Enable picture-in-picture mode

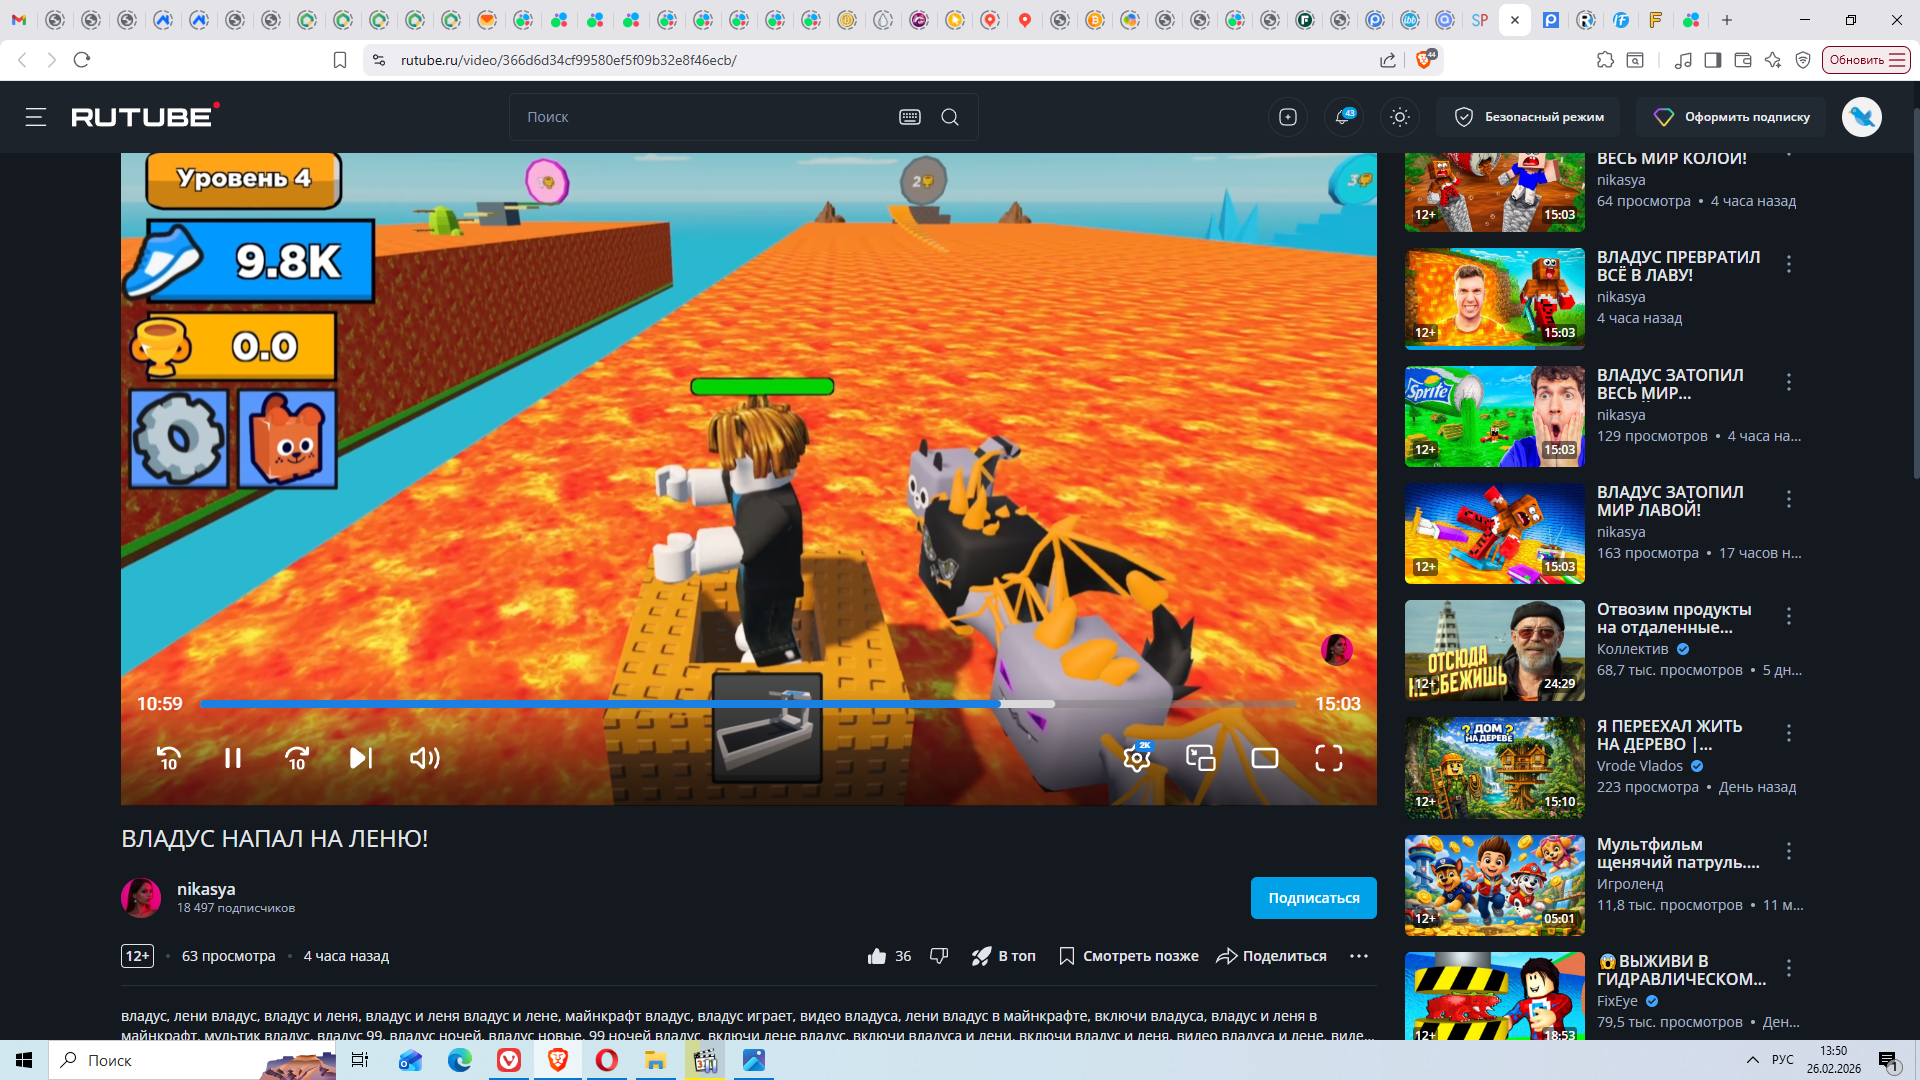click(1200, 759)
